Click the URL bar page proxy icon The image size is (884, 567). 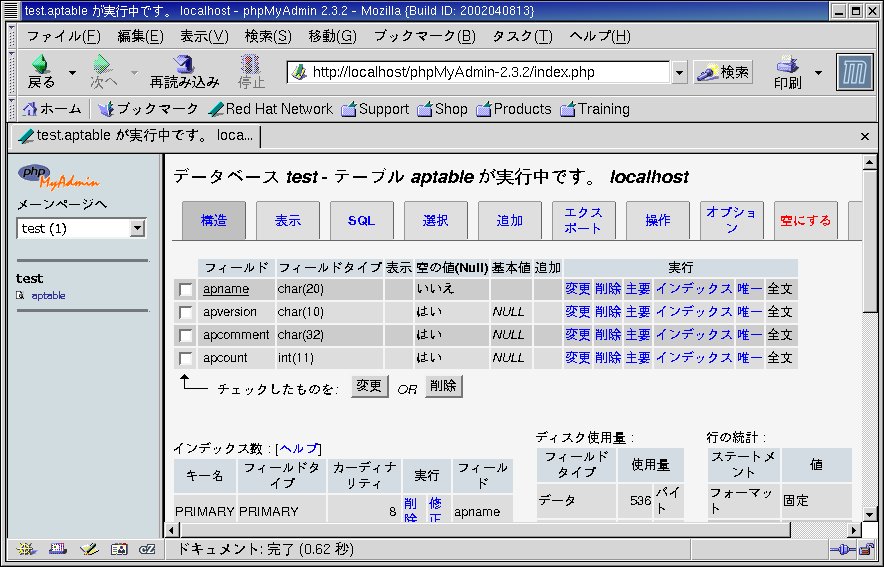[x=299, y=72]
